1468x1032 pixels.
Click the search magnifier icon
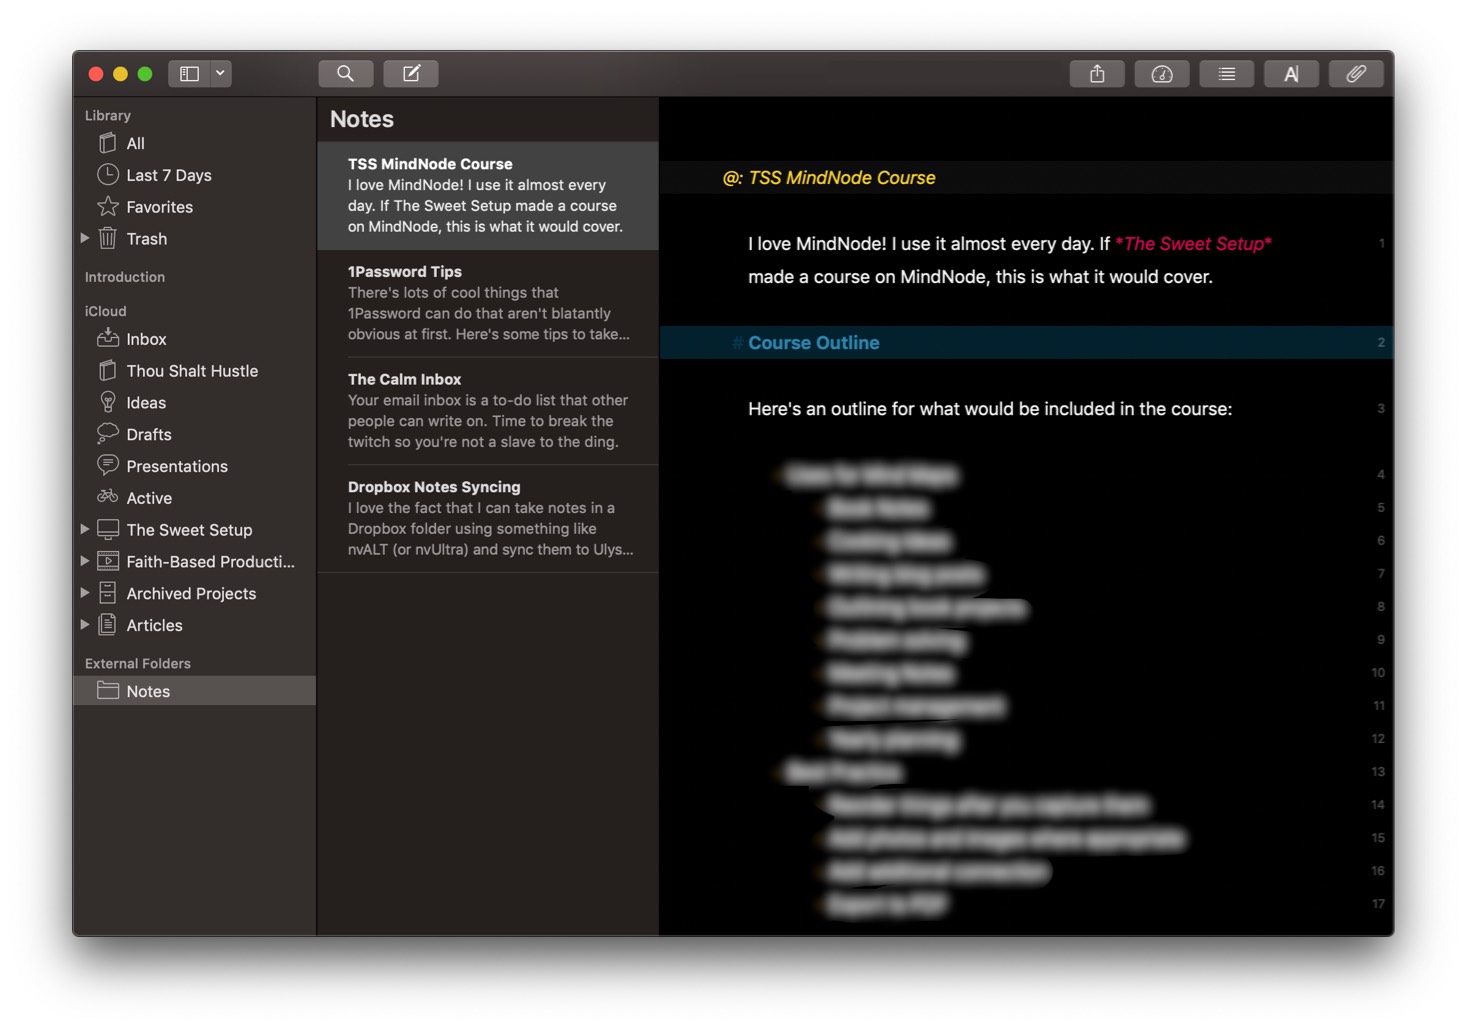(x=346, y=73)
